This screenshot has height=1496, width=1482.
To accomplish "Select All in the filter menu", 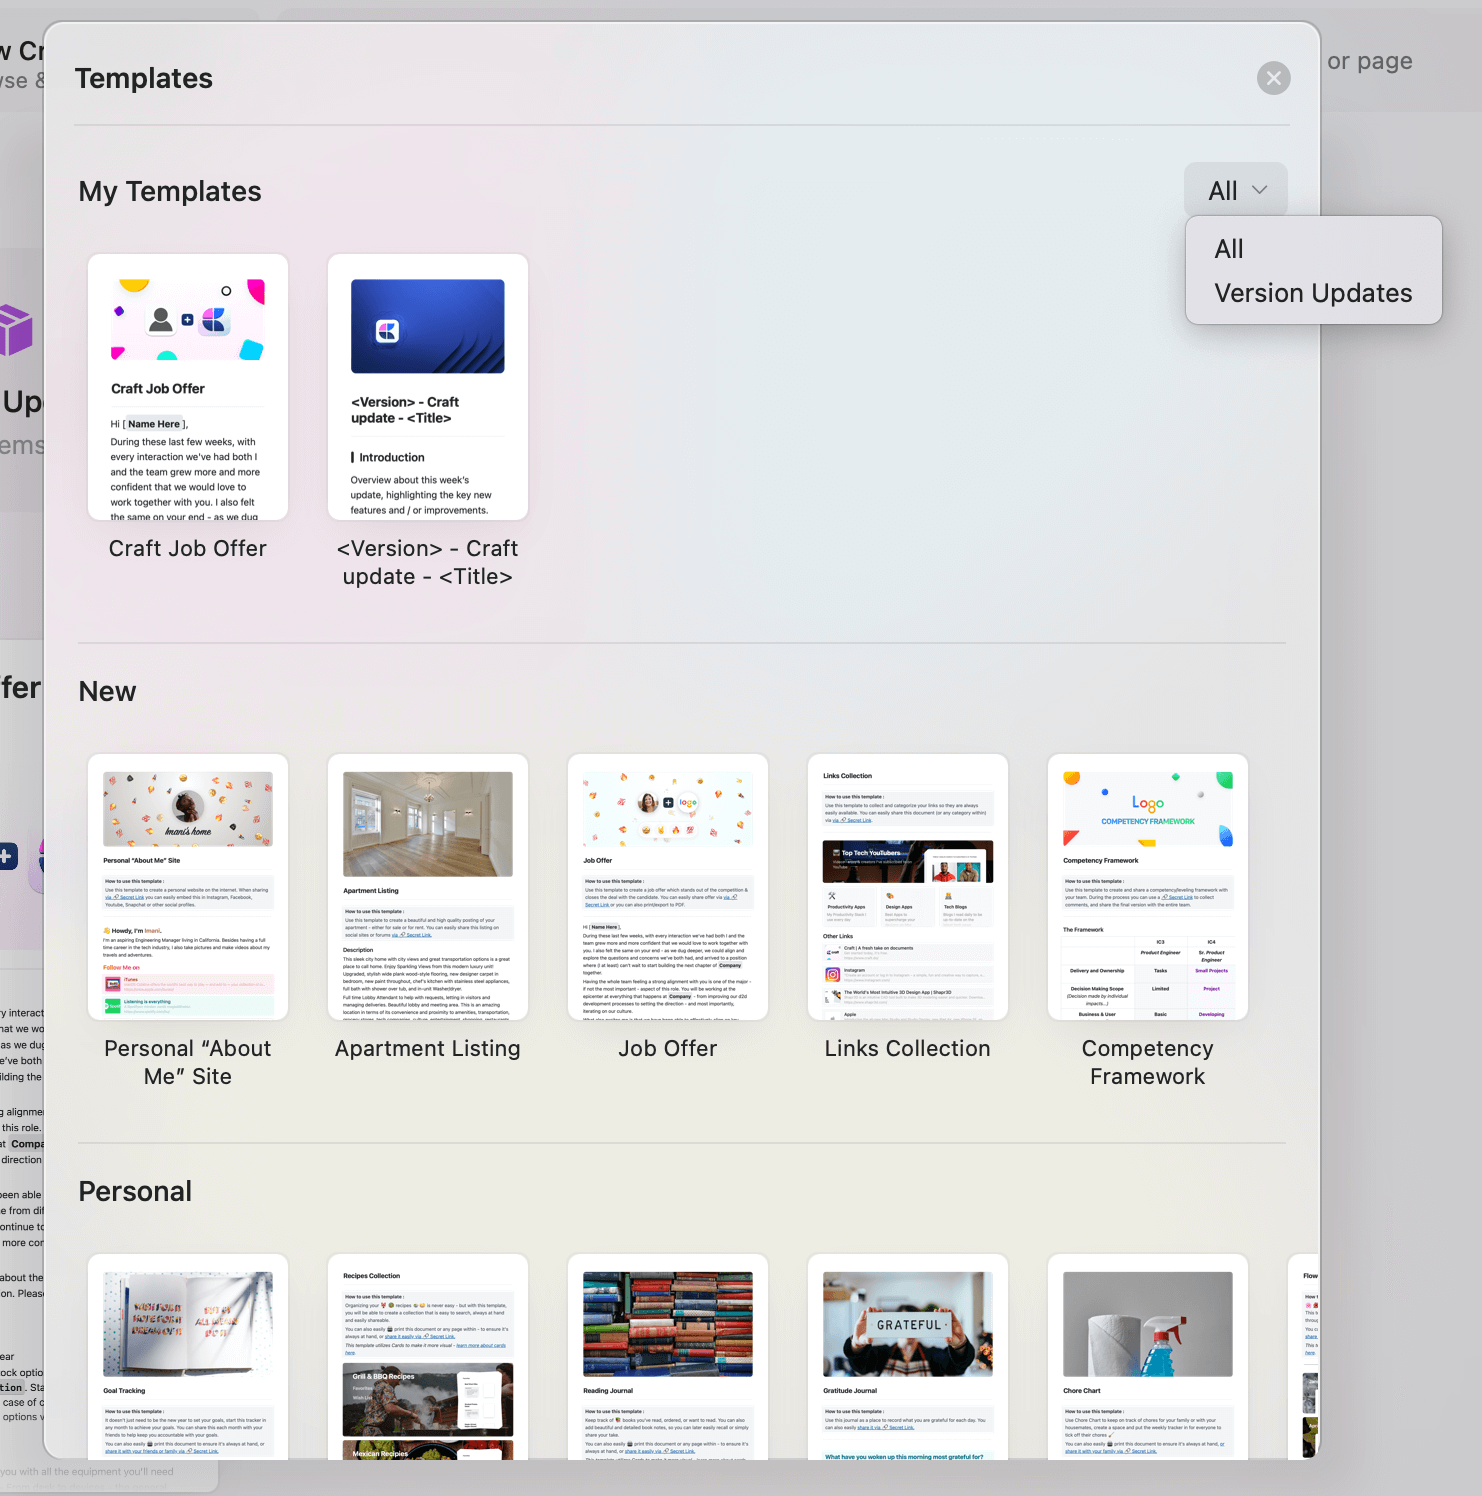I will (1228, 249).
